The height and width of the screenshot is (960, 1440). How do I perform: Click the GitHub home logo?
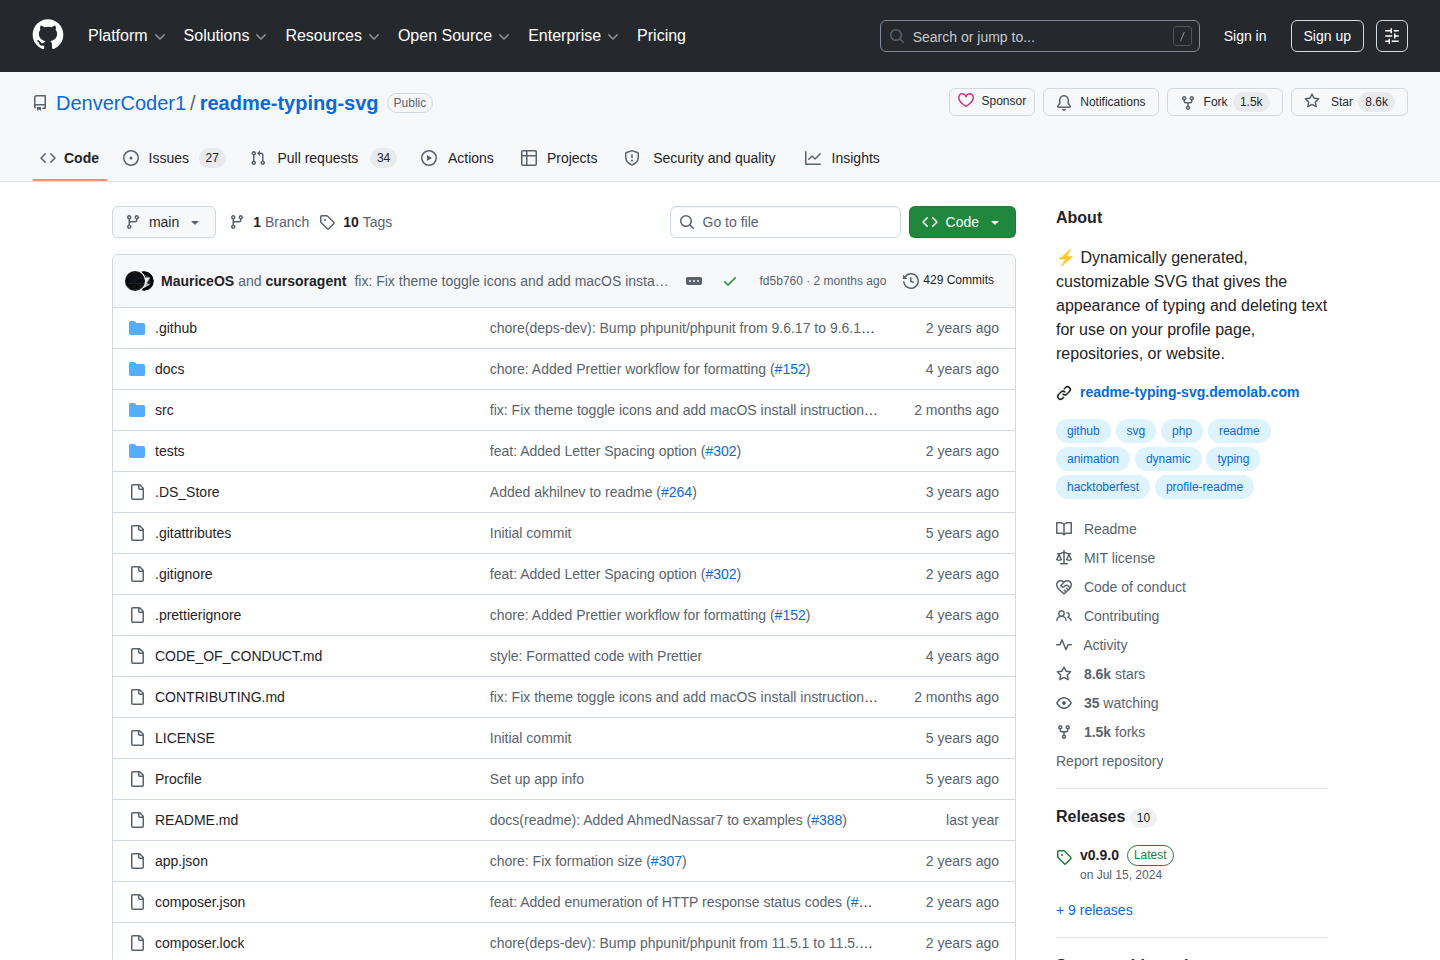[47, 35]
